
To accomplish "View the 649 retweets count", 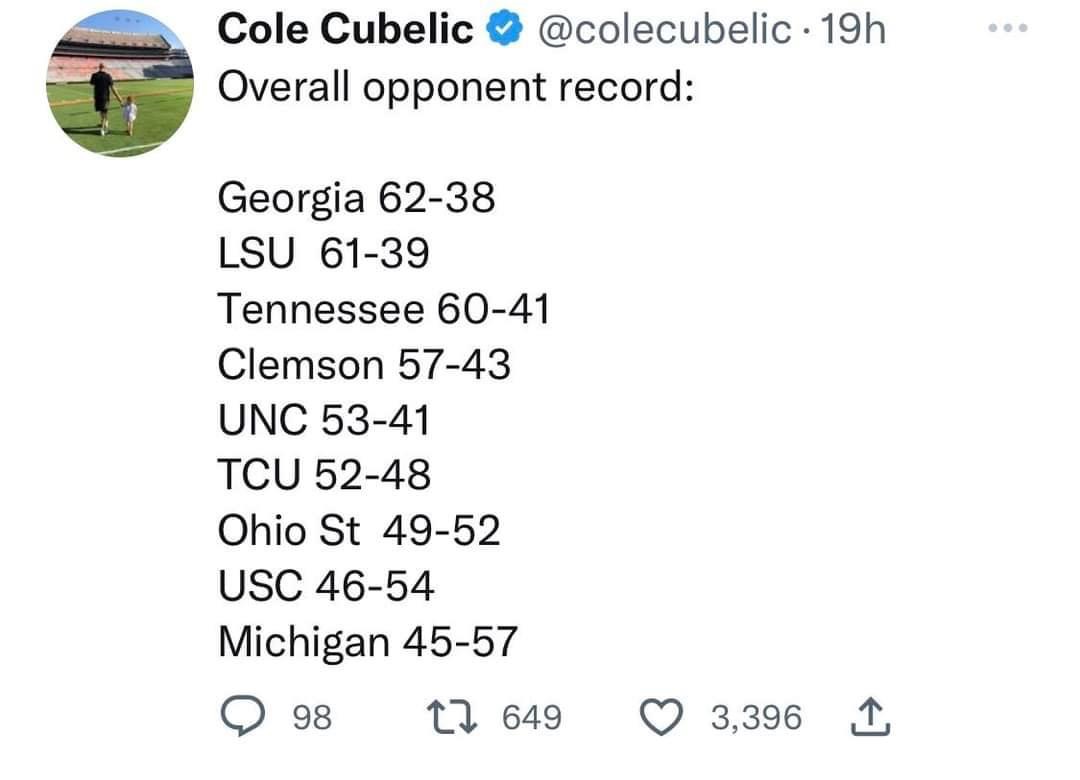I will (532, 717).
